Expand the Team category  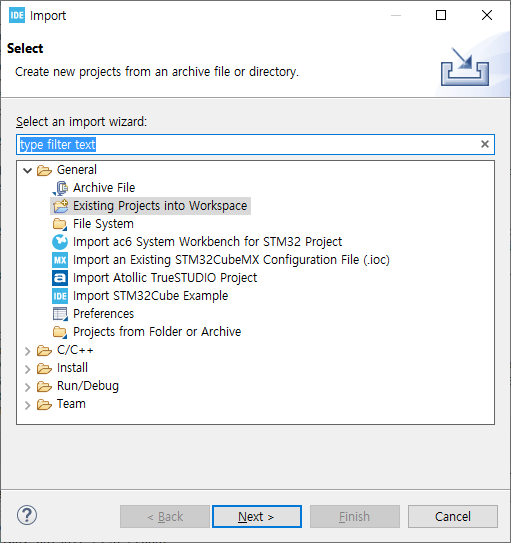click(27, 405)
